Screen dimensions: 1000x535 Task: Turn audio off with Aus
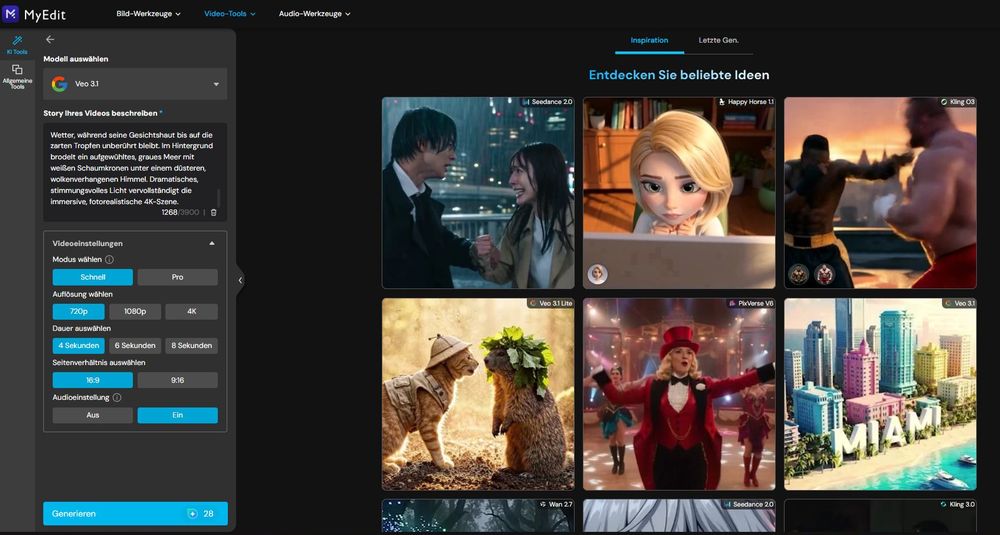click(x=92, y=415)
